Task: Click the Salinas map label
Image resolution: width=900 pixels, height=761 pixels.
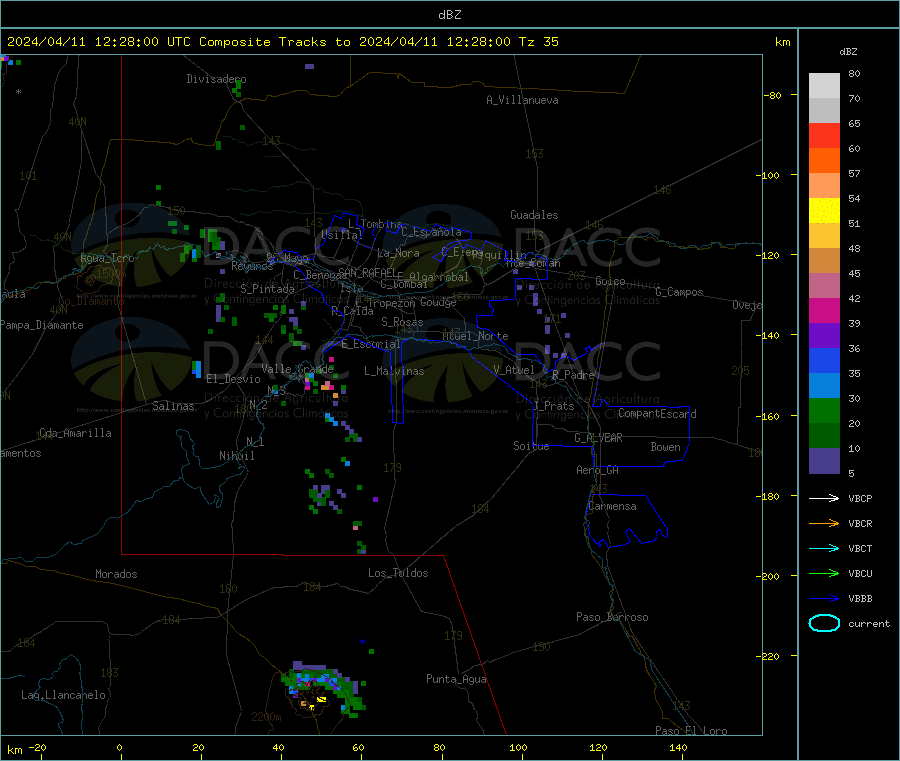Action: point(173,406)
